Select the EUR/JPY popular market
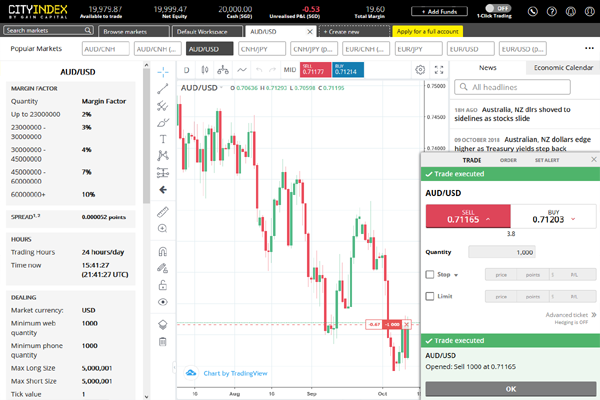600x400 pixels. [x=418, y=49]
